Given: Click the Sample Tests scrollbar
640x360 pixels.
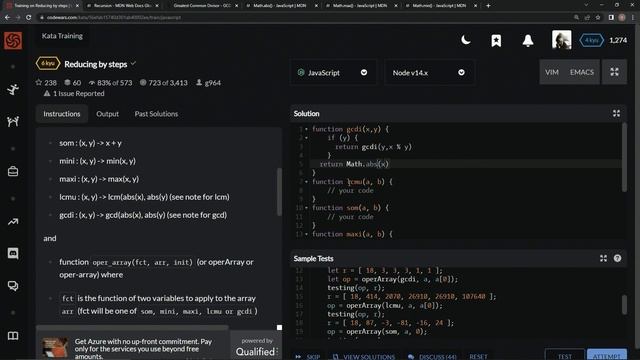Looking at the screenshot, I should click(624, 304).
